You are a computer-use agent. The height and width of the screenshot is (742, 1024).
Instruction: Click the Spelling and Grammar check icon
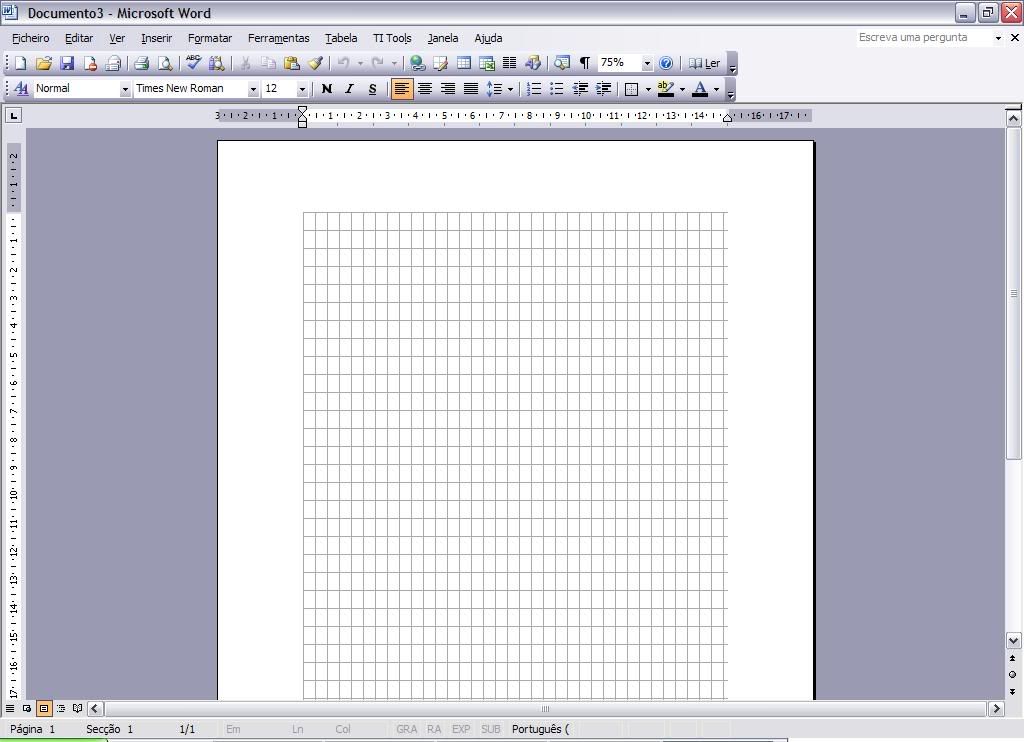[194, 63]
